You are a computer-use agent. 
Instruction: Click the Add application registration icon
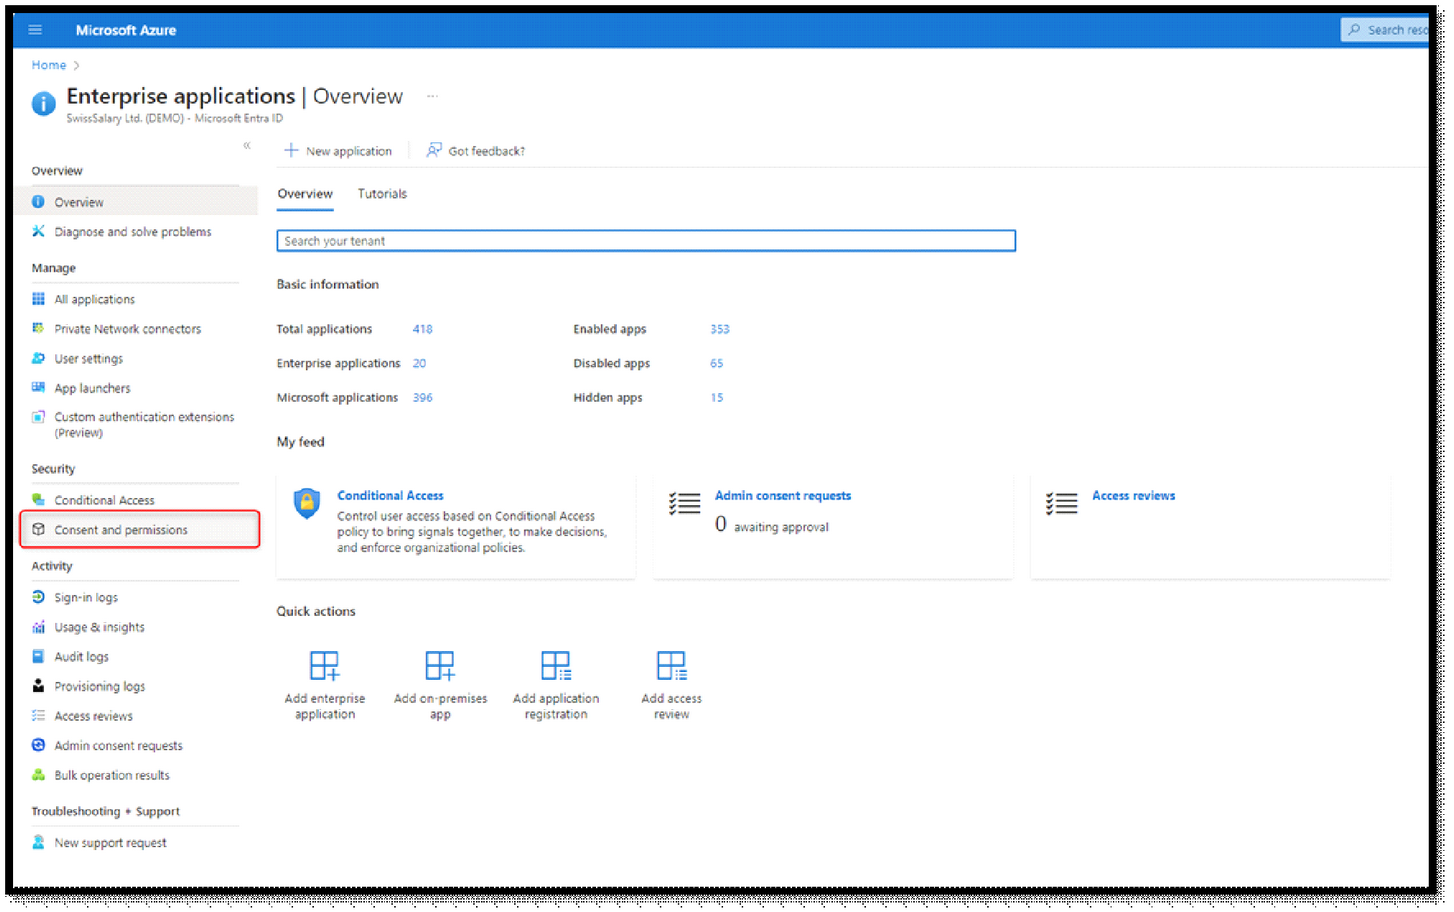[556, 666]
